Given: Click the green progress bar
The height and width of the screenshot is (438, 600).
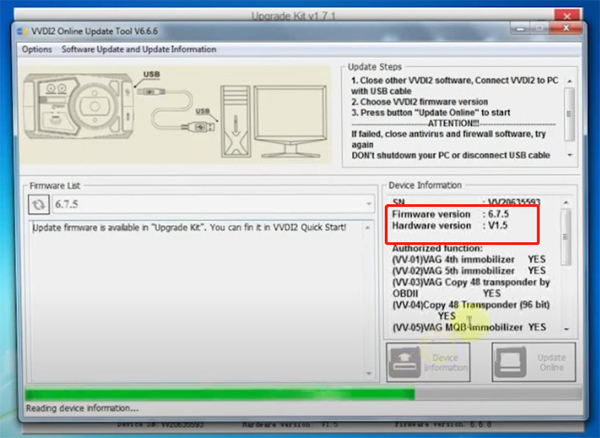Looking at the screenshot, I should [x=303, y=394].
